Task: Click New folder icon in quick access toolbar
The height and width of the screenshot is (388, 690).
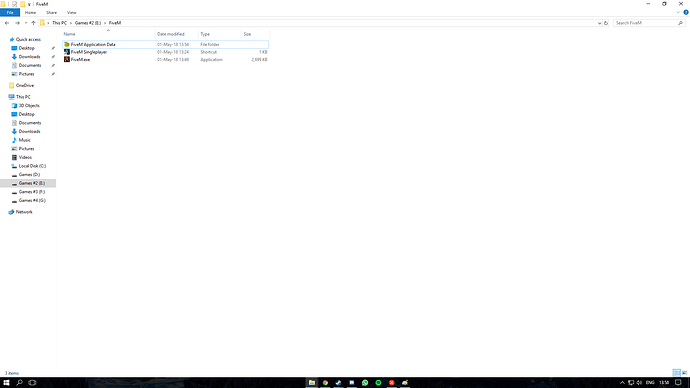Action: tap(22, 4)
